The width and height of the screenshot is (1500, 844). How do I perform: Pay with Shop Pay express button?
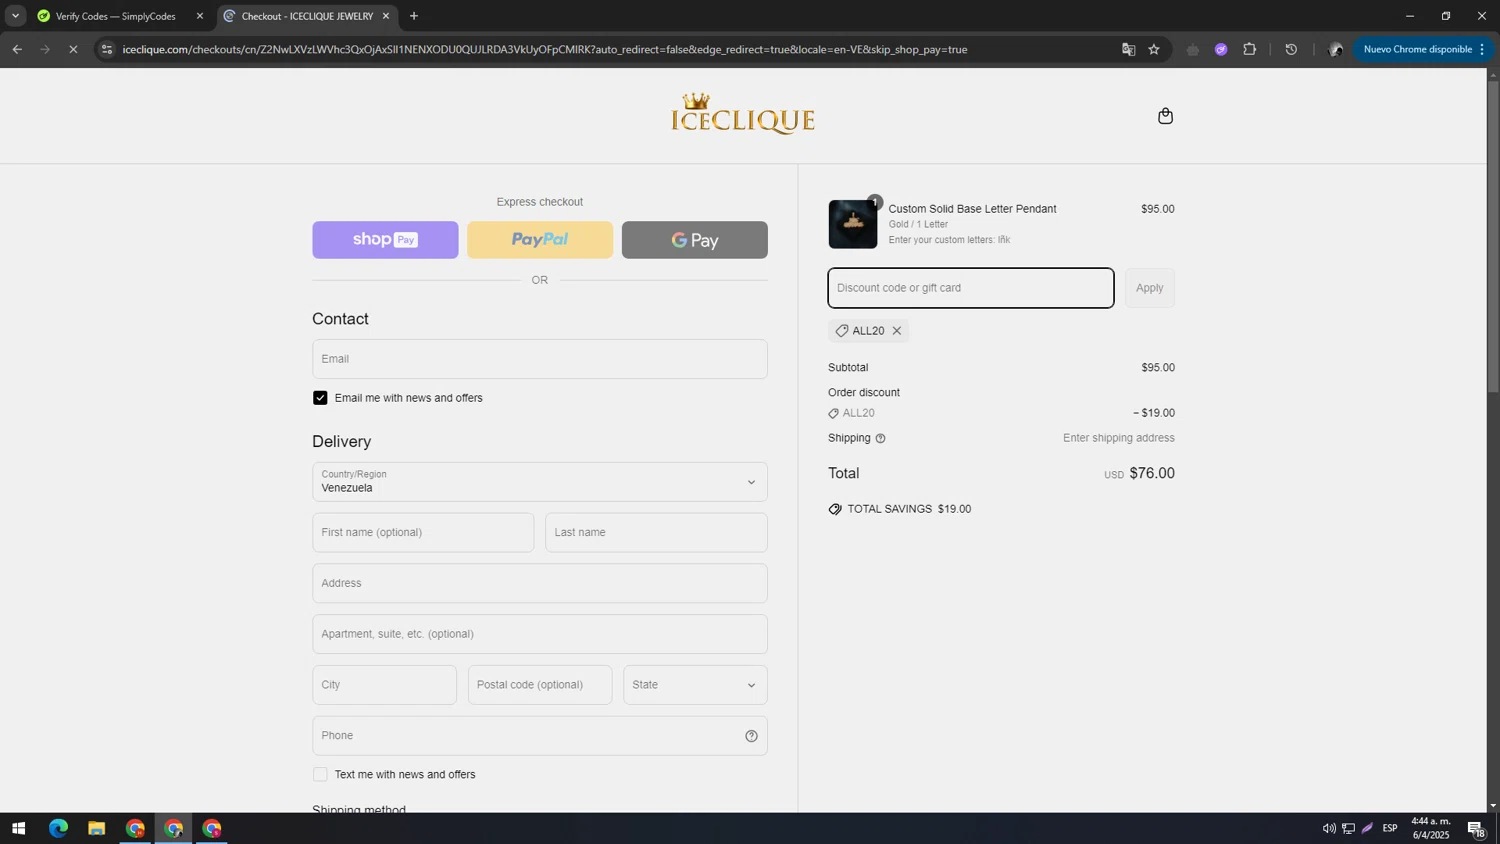click(x=385, y=240)
